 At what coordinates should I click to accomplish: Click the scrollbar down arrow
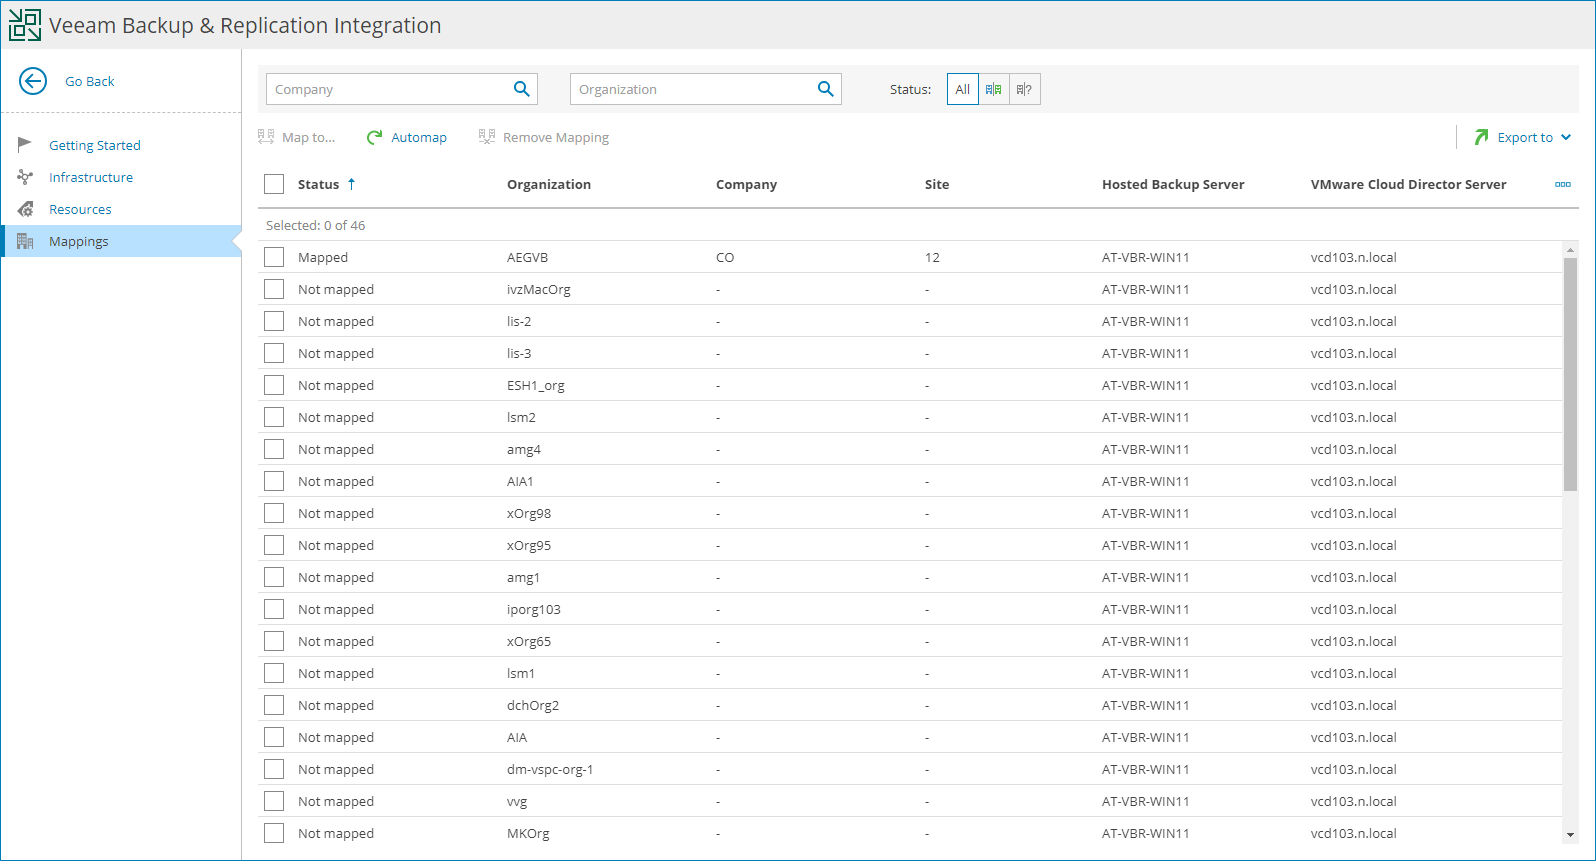coord(1570,835)
